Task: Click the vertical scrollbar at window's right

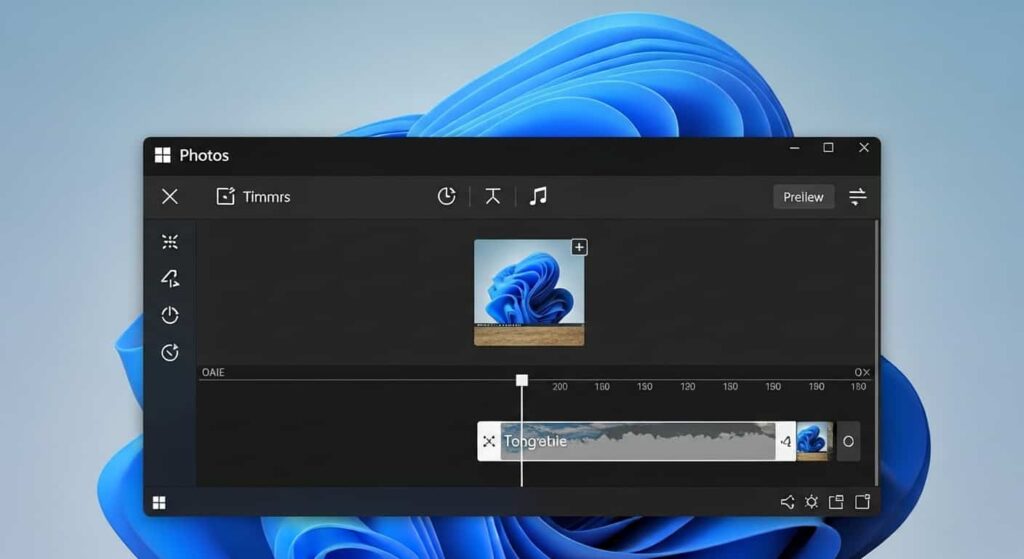Action: (876, 353)
